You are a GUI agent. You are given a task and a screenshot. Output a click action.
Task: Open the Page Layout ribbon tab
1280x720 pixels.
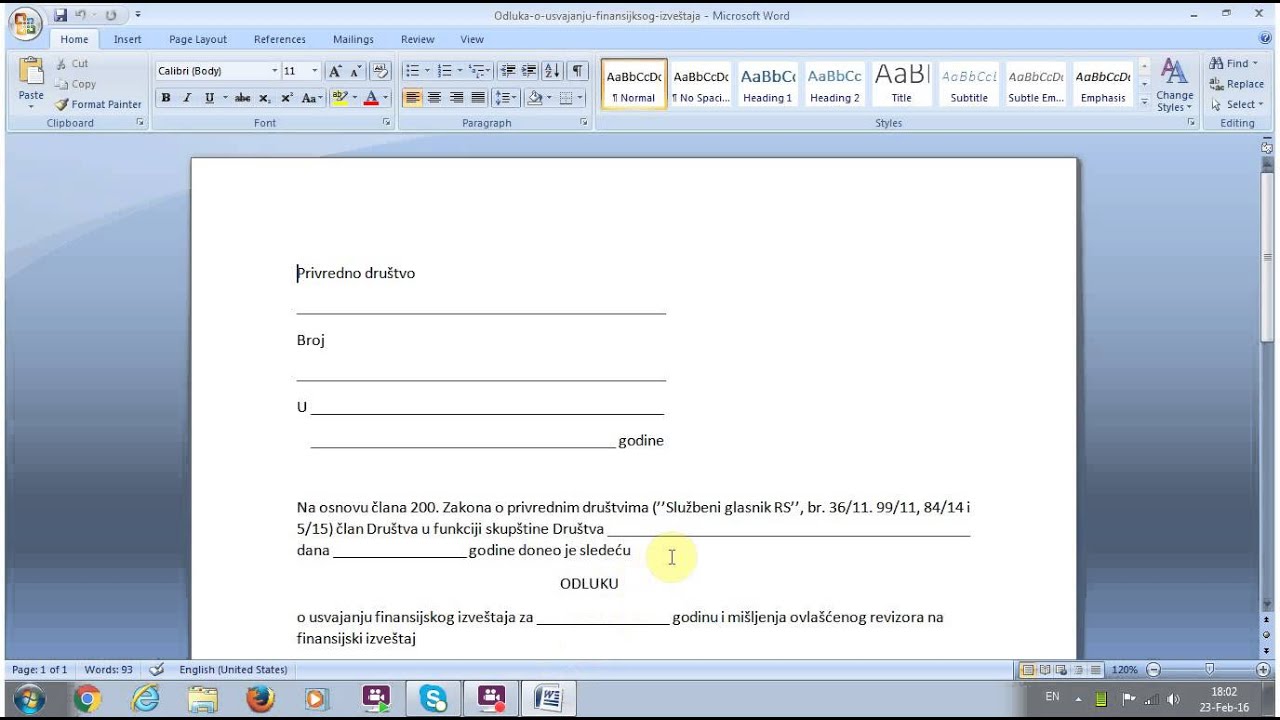pyautogui.click(x=198, y=39)
